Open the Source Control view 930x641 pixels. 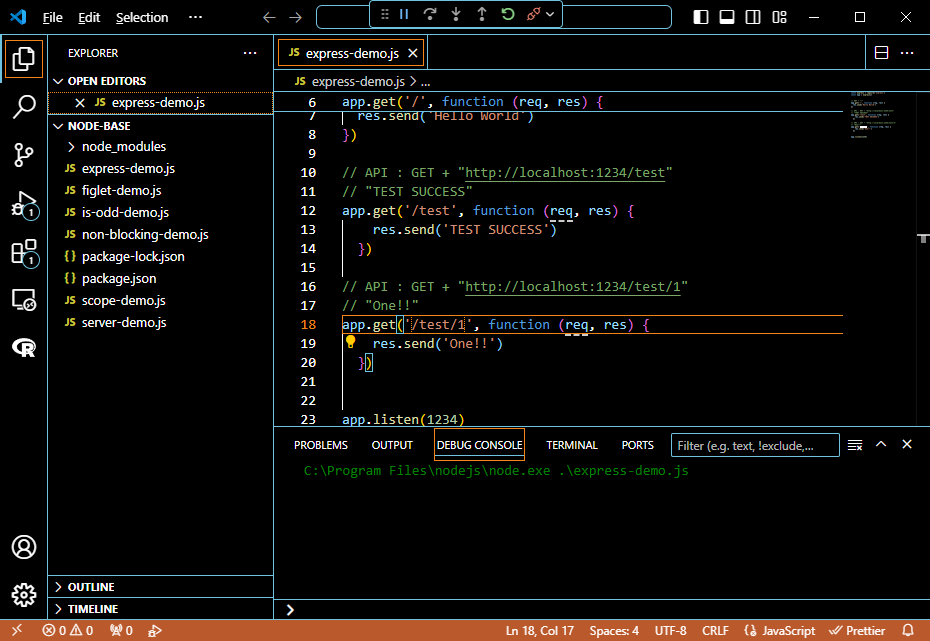(24, 155)
